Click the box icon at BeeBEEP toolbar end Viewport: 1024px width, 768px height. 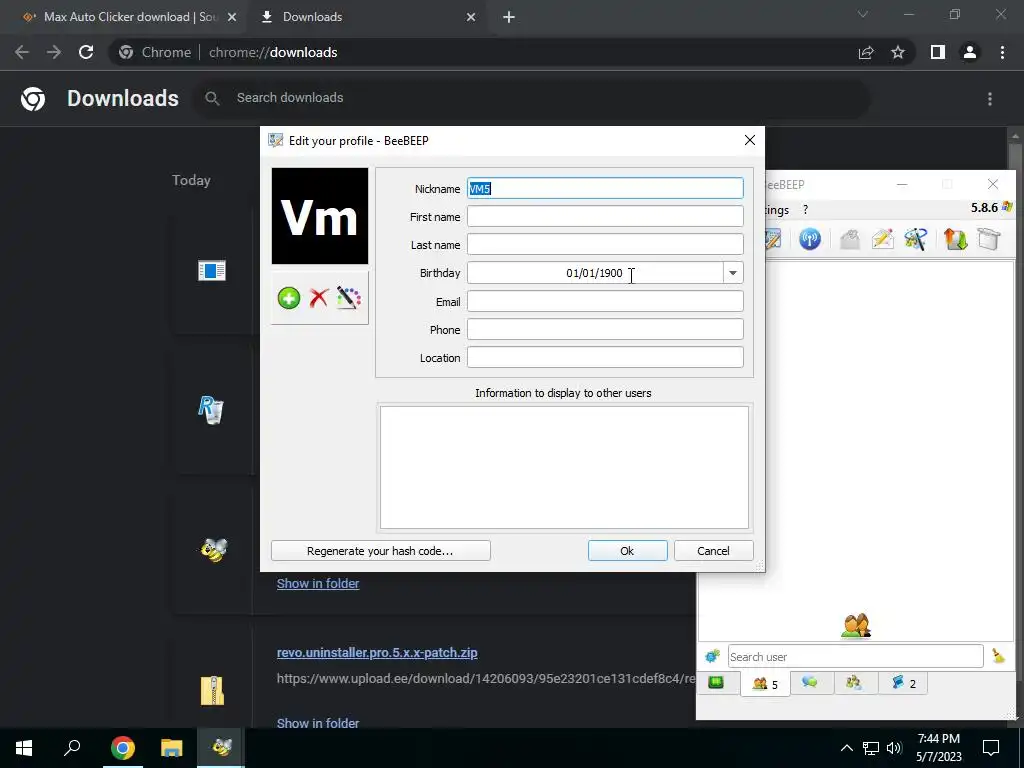click(x=989, y=239)
